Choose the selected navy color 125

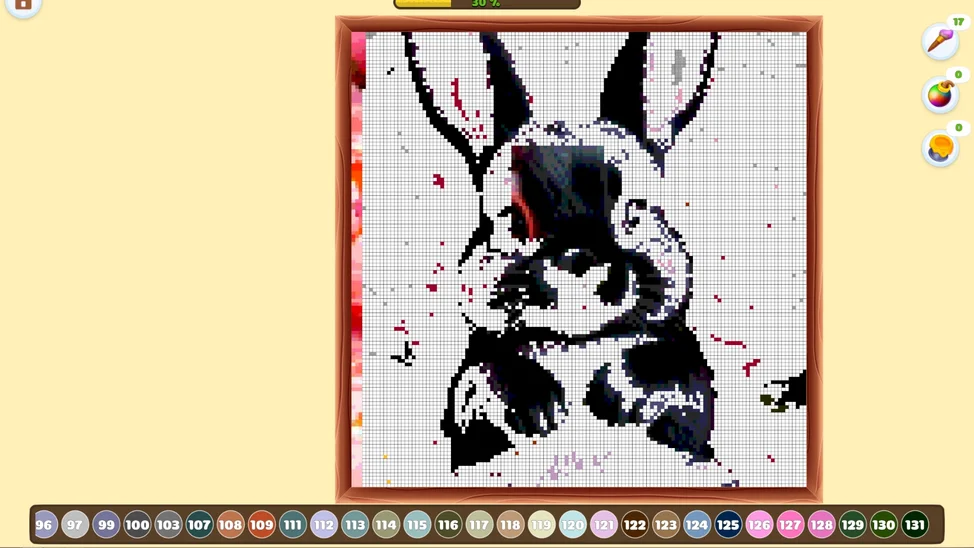click(x=728, y=525)
